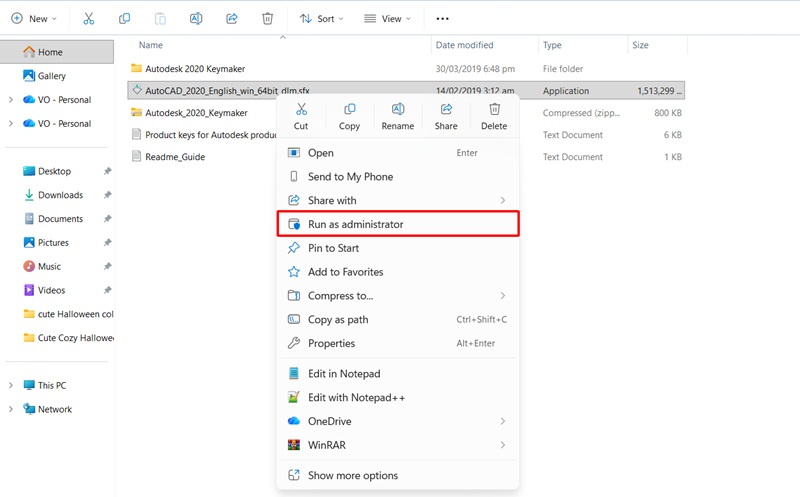Select Run as administrator
Viewport: 800px width, 497px height.
[398, 225]
